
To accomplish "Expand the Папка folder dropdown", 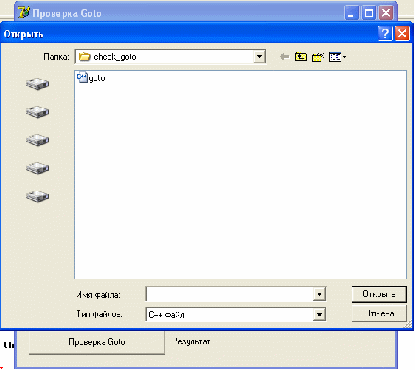I will tap(259, 57).
